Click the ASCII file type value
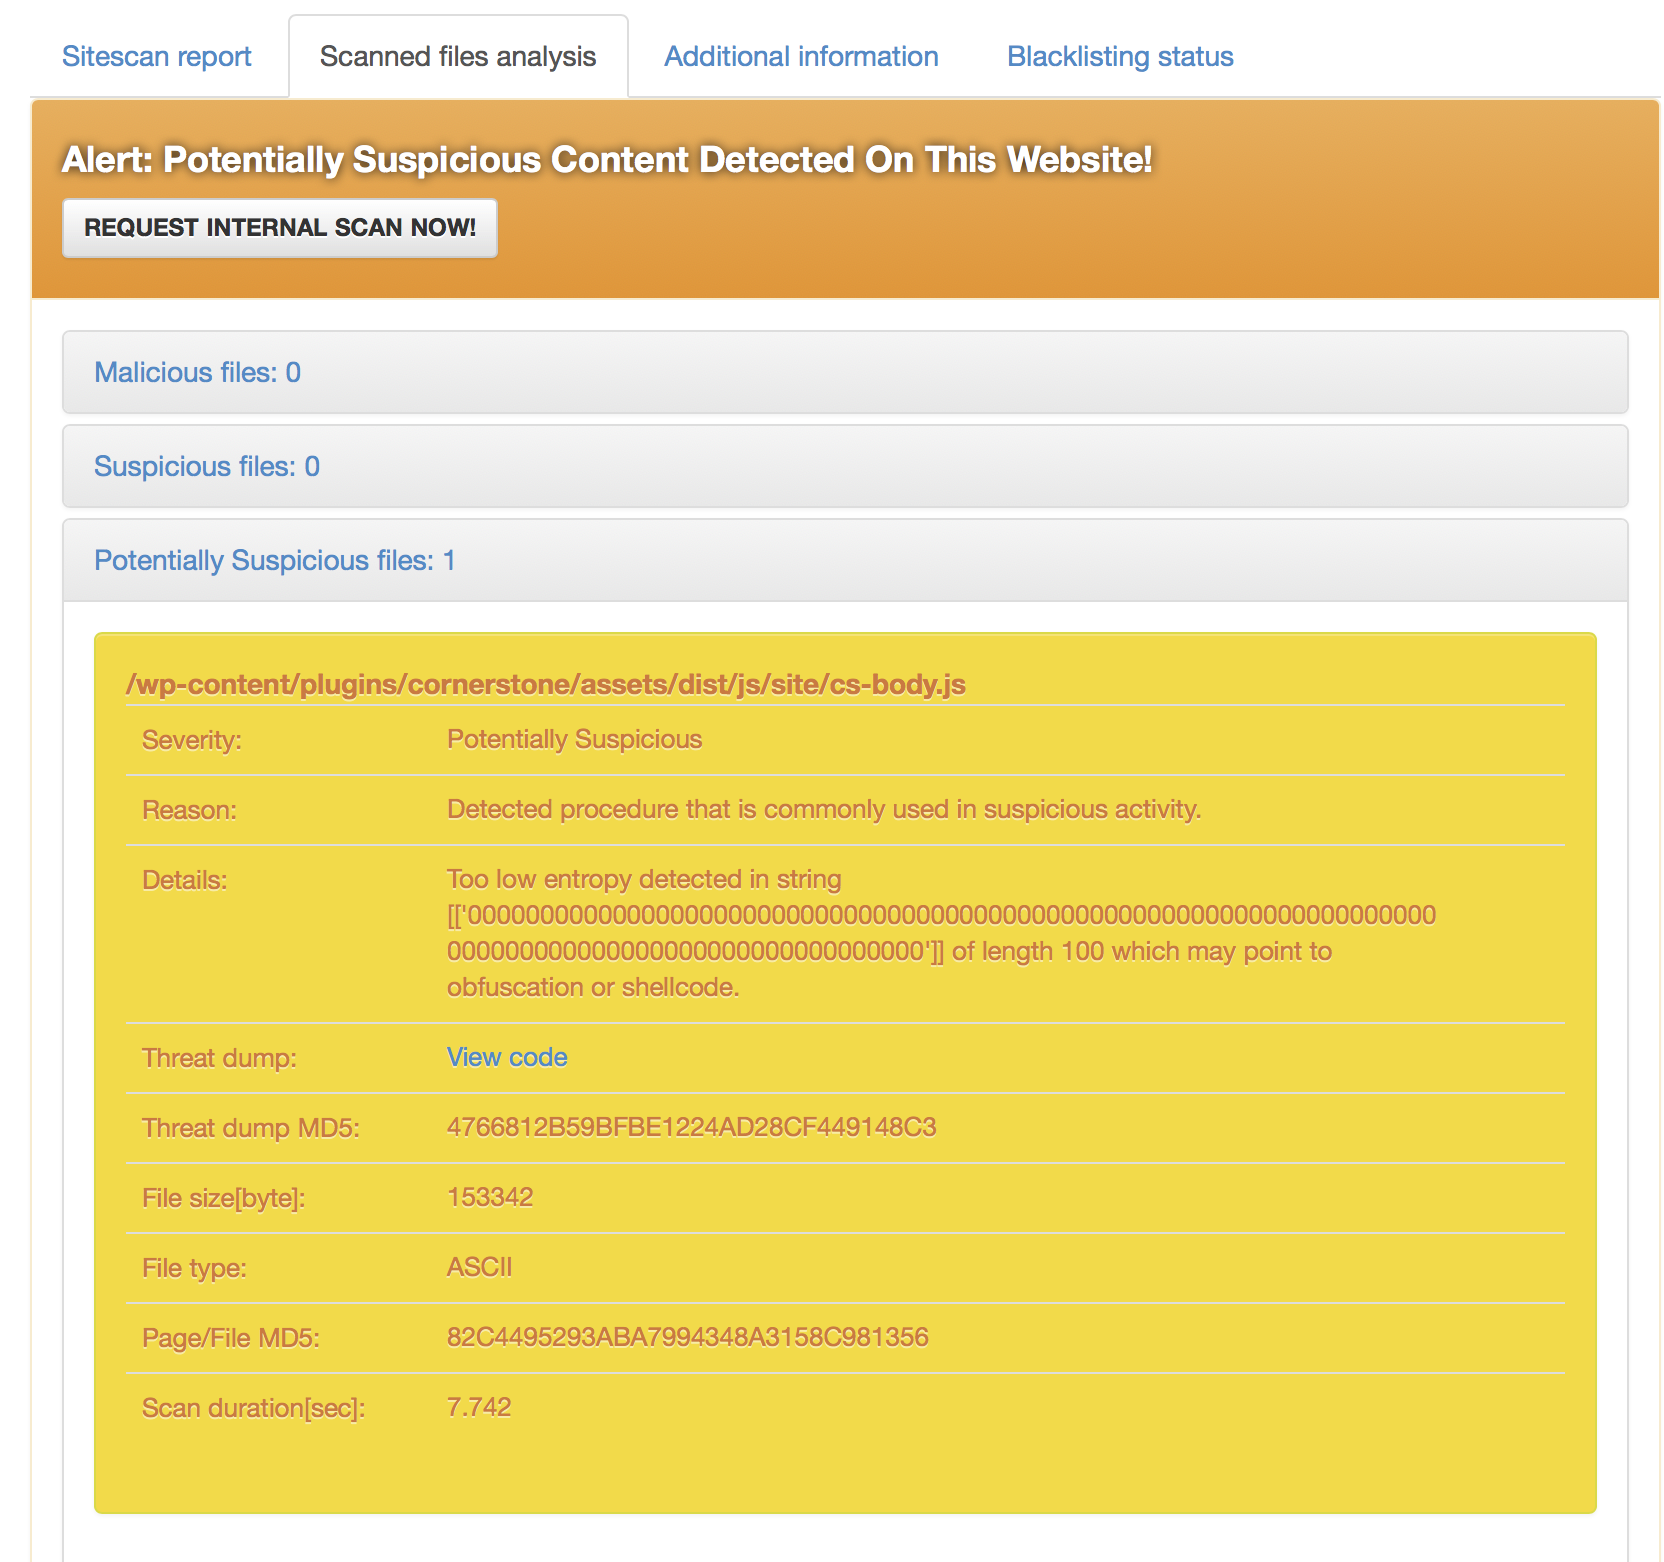 [479, 1268]
